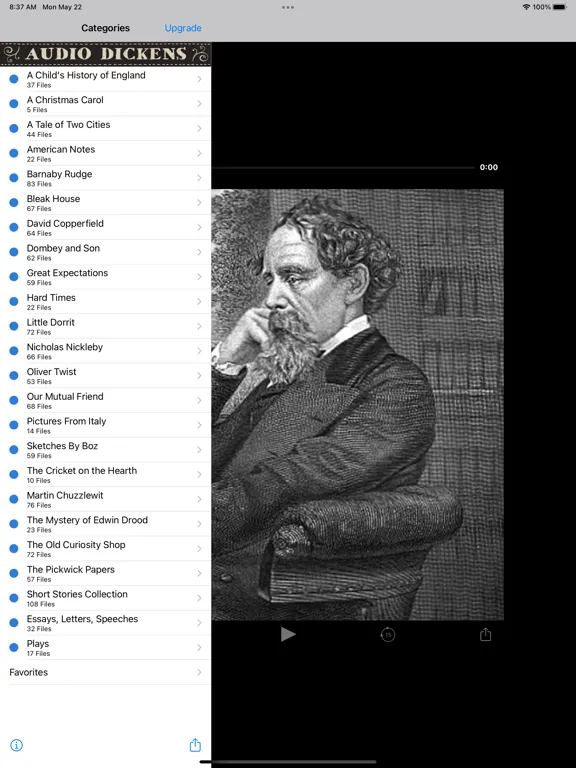The width and height of the screenshot is (576, 768).
Task: Select the Martin Chuzzlewit title
Action: [65, 495]
